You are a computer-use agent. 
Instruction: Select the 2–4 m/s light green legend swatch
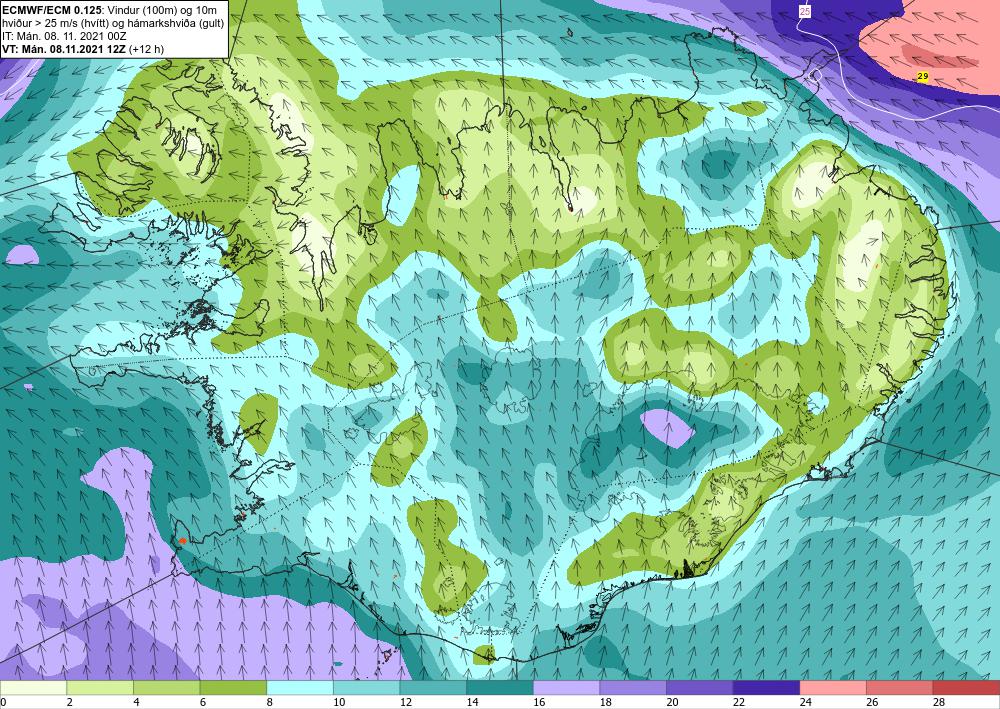99,688
